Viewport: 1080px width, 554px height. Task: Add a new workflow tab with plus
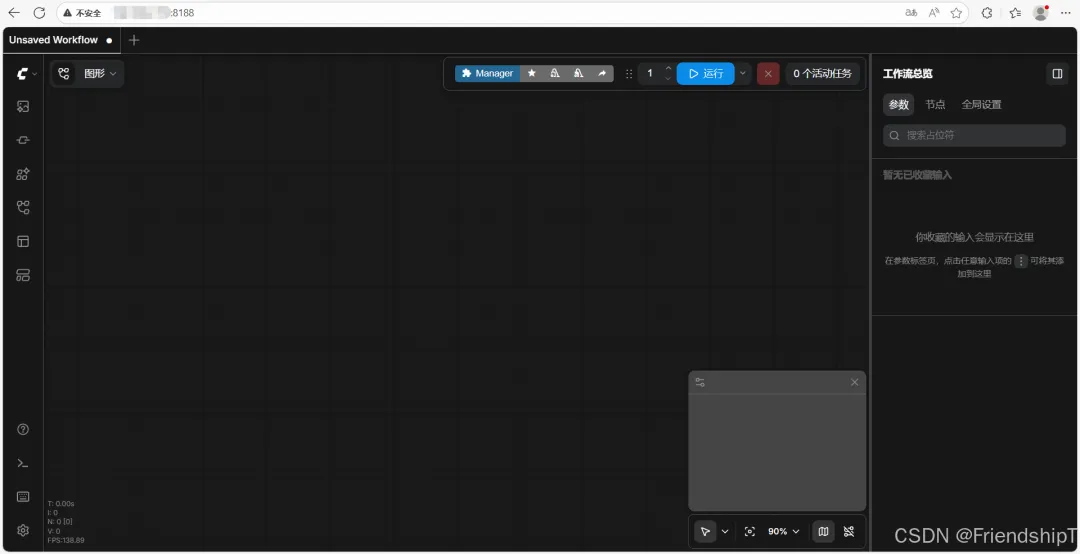[134, 40]
